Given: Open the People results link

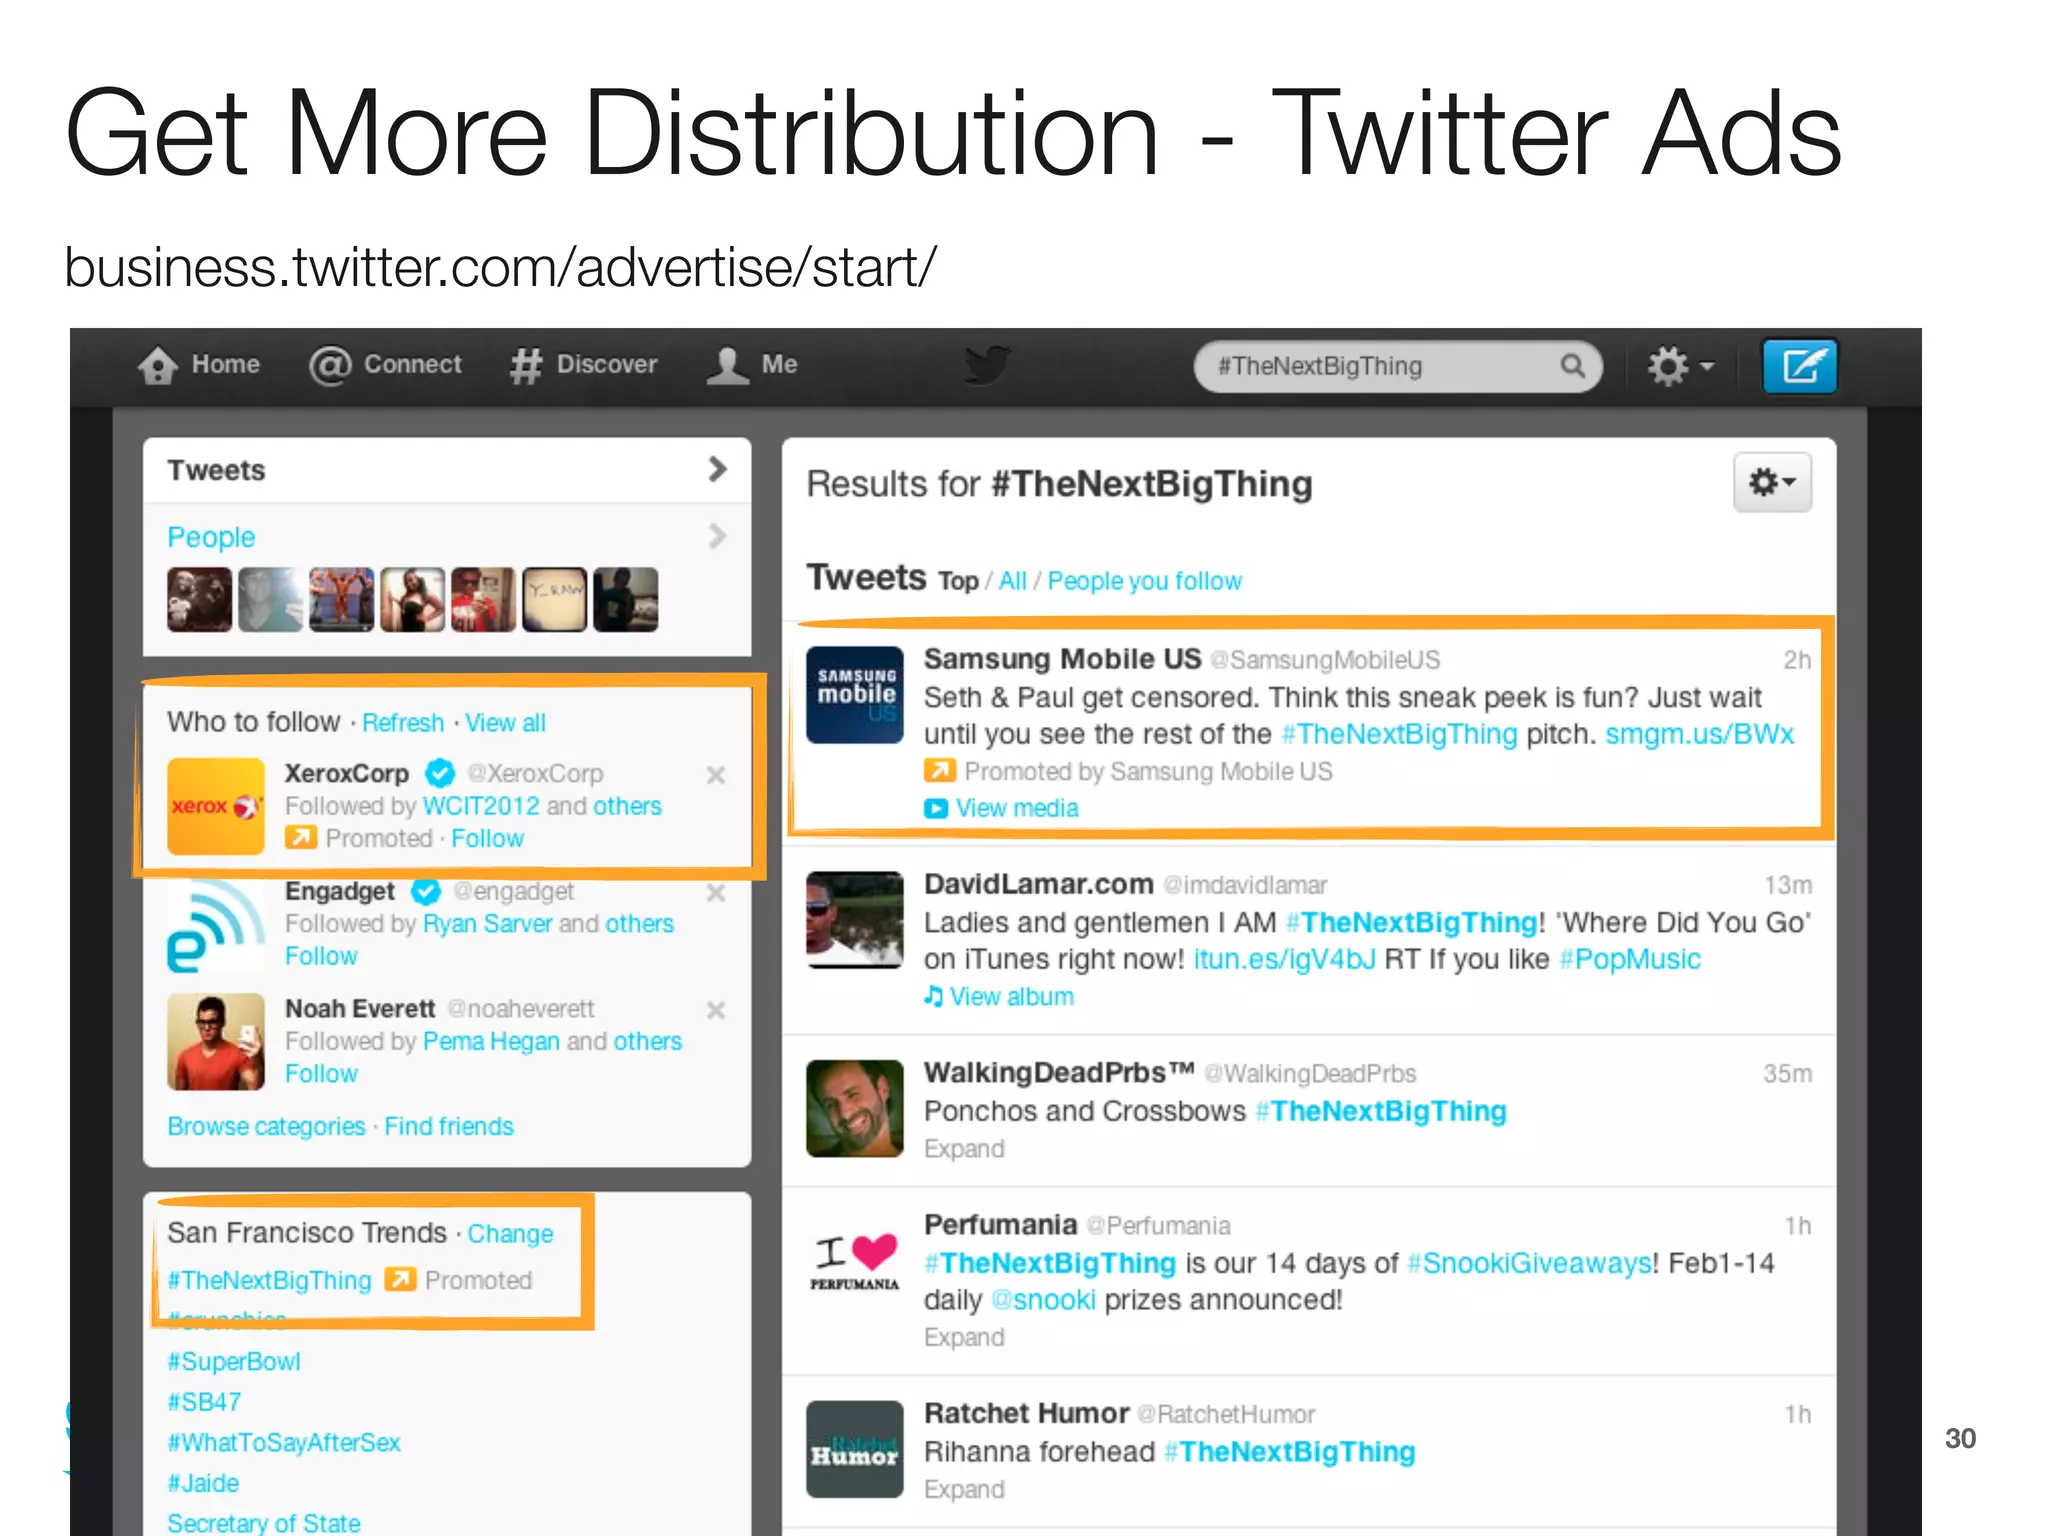Looking at the screenshot, I should (x=211, y=537).
